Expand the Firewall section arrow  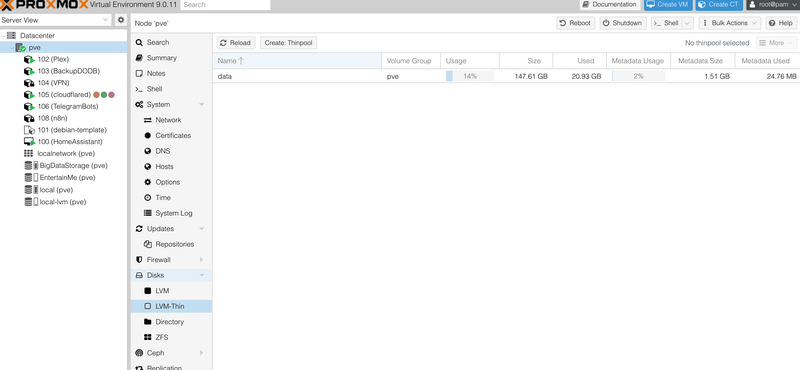pos(202,260)
